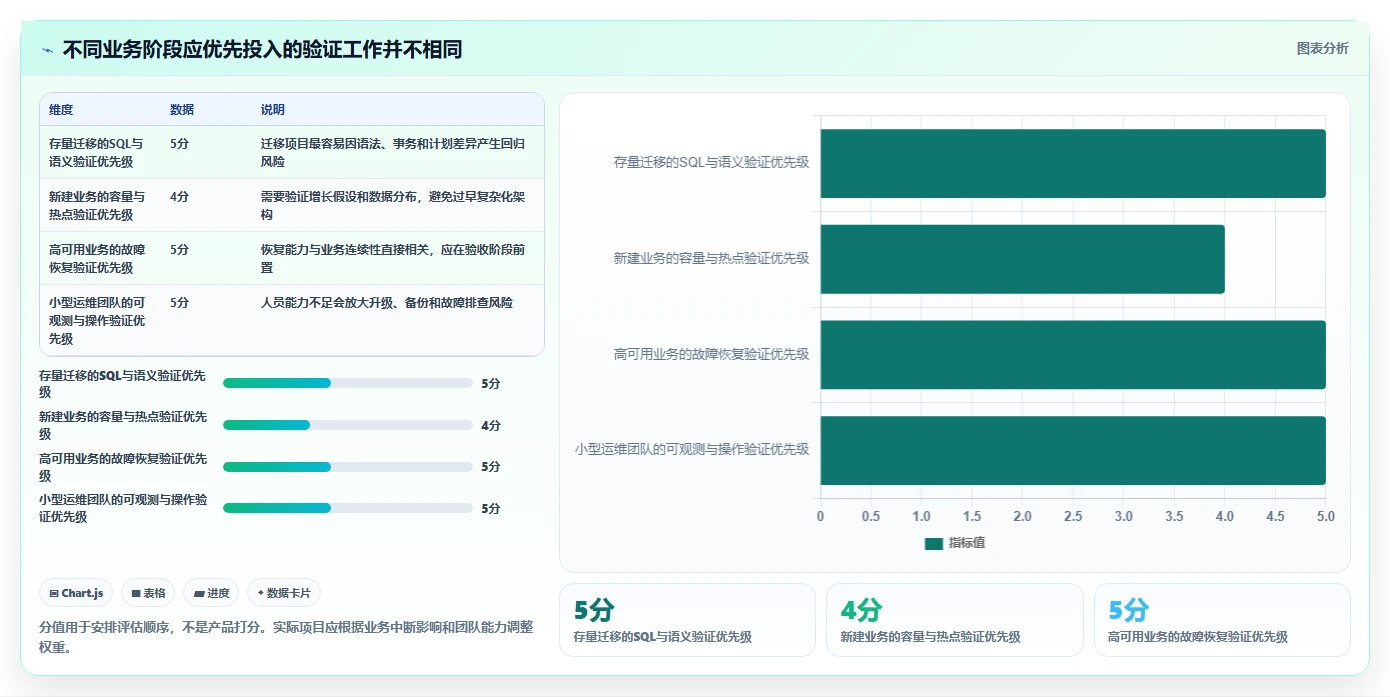Click table cell 高可用业务的故障恢复验证优先级

click(97, 258)
